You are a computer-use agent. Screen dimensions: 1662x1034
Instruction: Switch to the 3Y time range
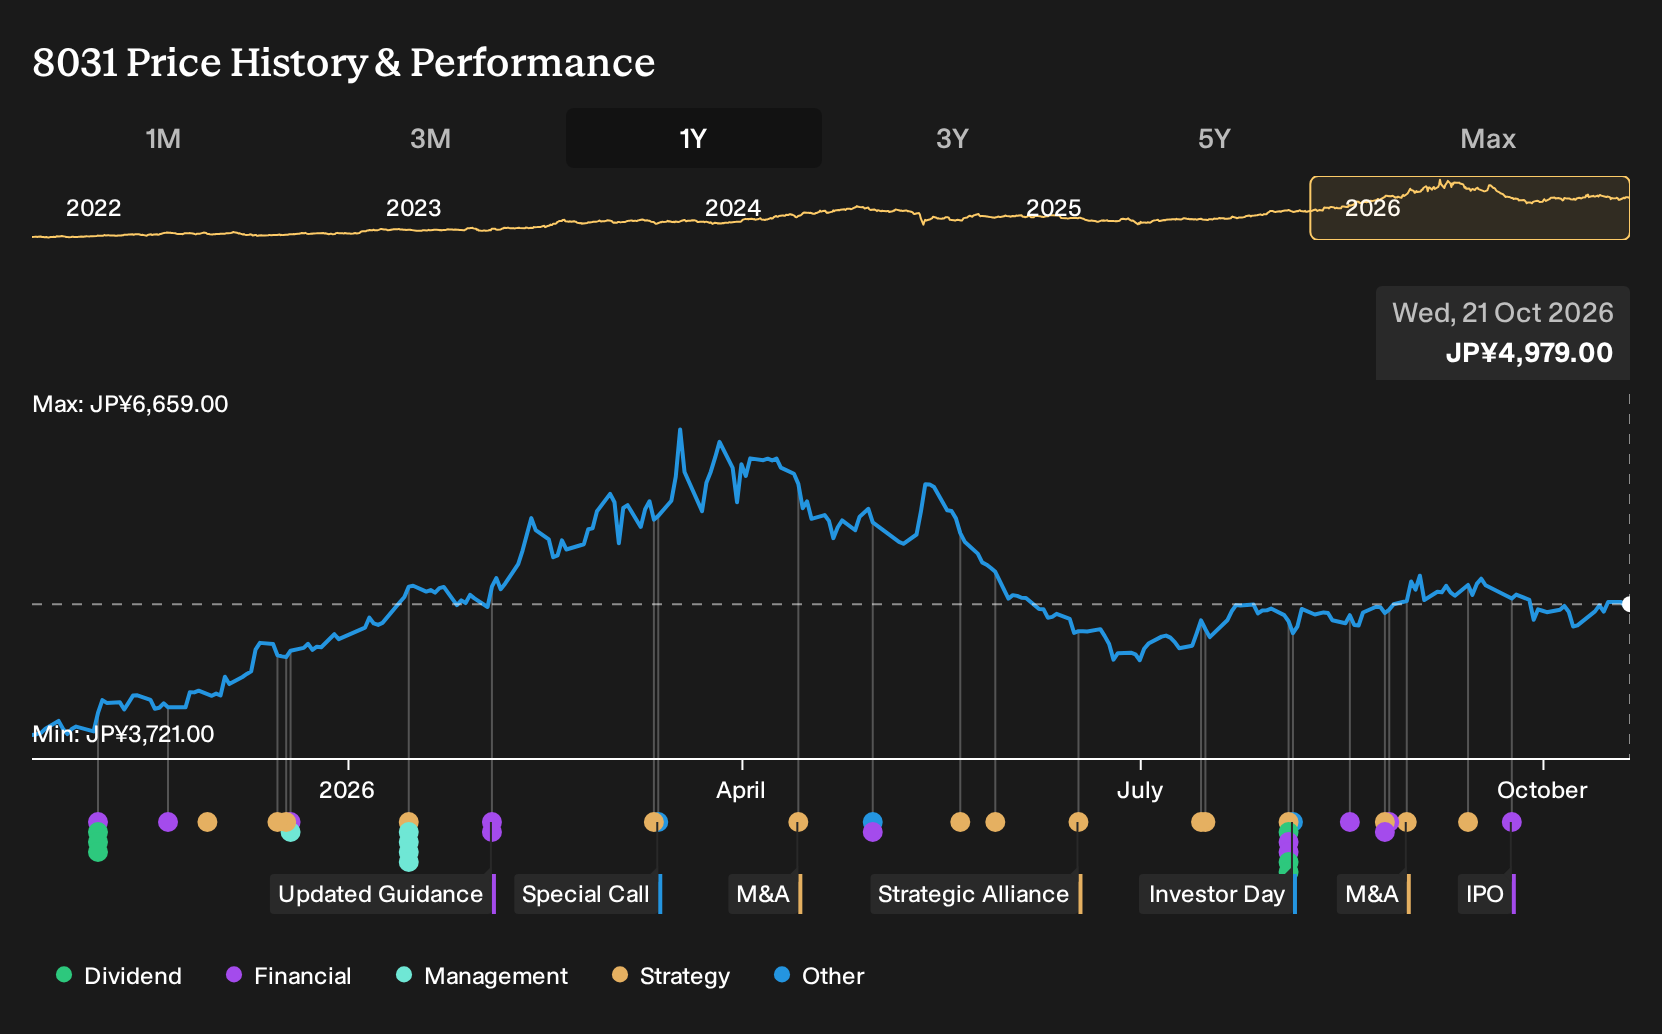tap(952, 138)
